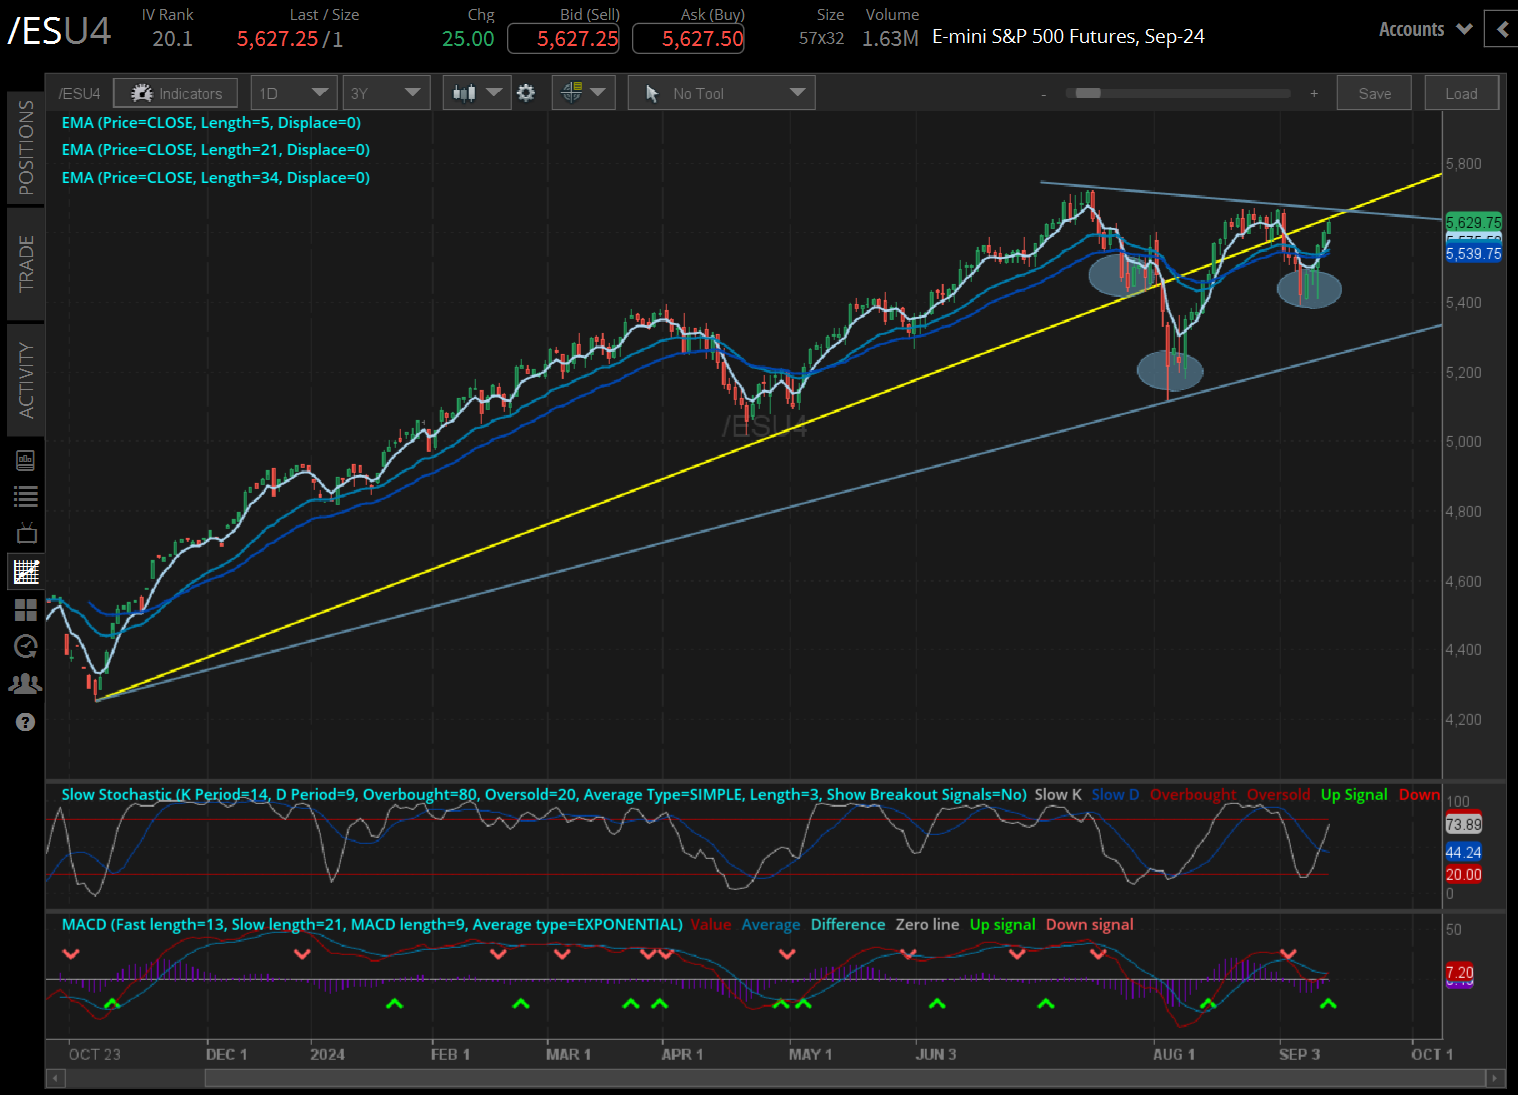Toggle Up Signal display in MACD study
The height and width of the screenshot is (1095, 1518).
click(x=1002, y=924)
